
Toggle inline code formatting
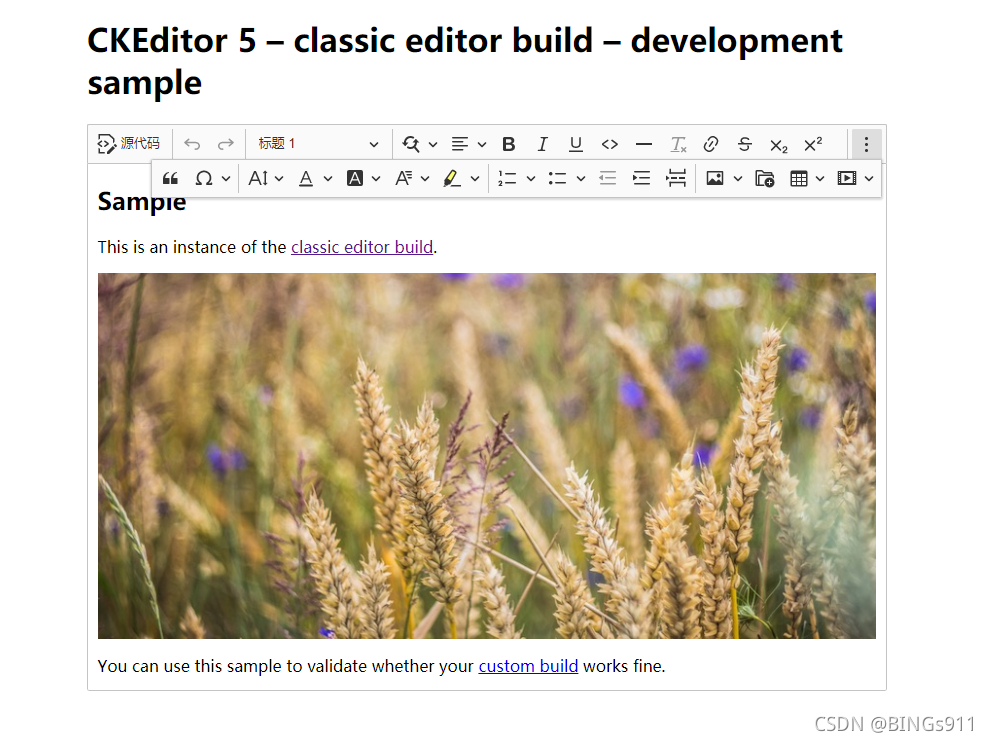[x=609, y=144]
